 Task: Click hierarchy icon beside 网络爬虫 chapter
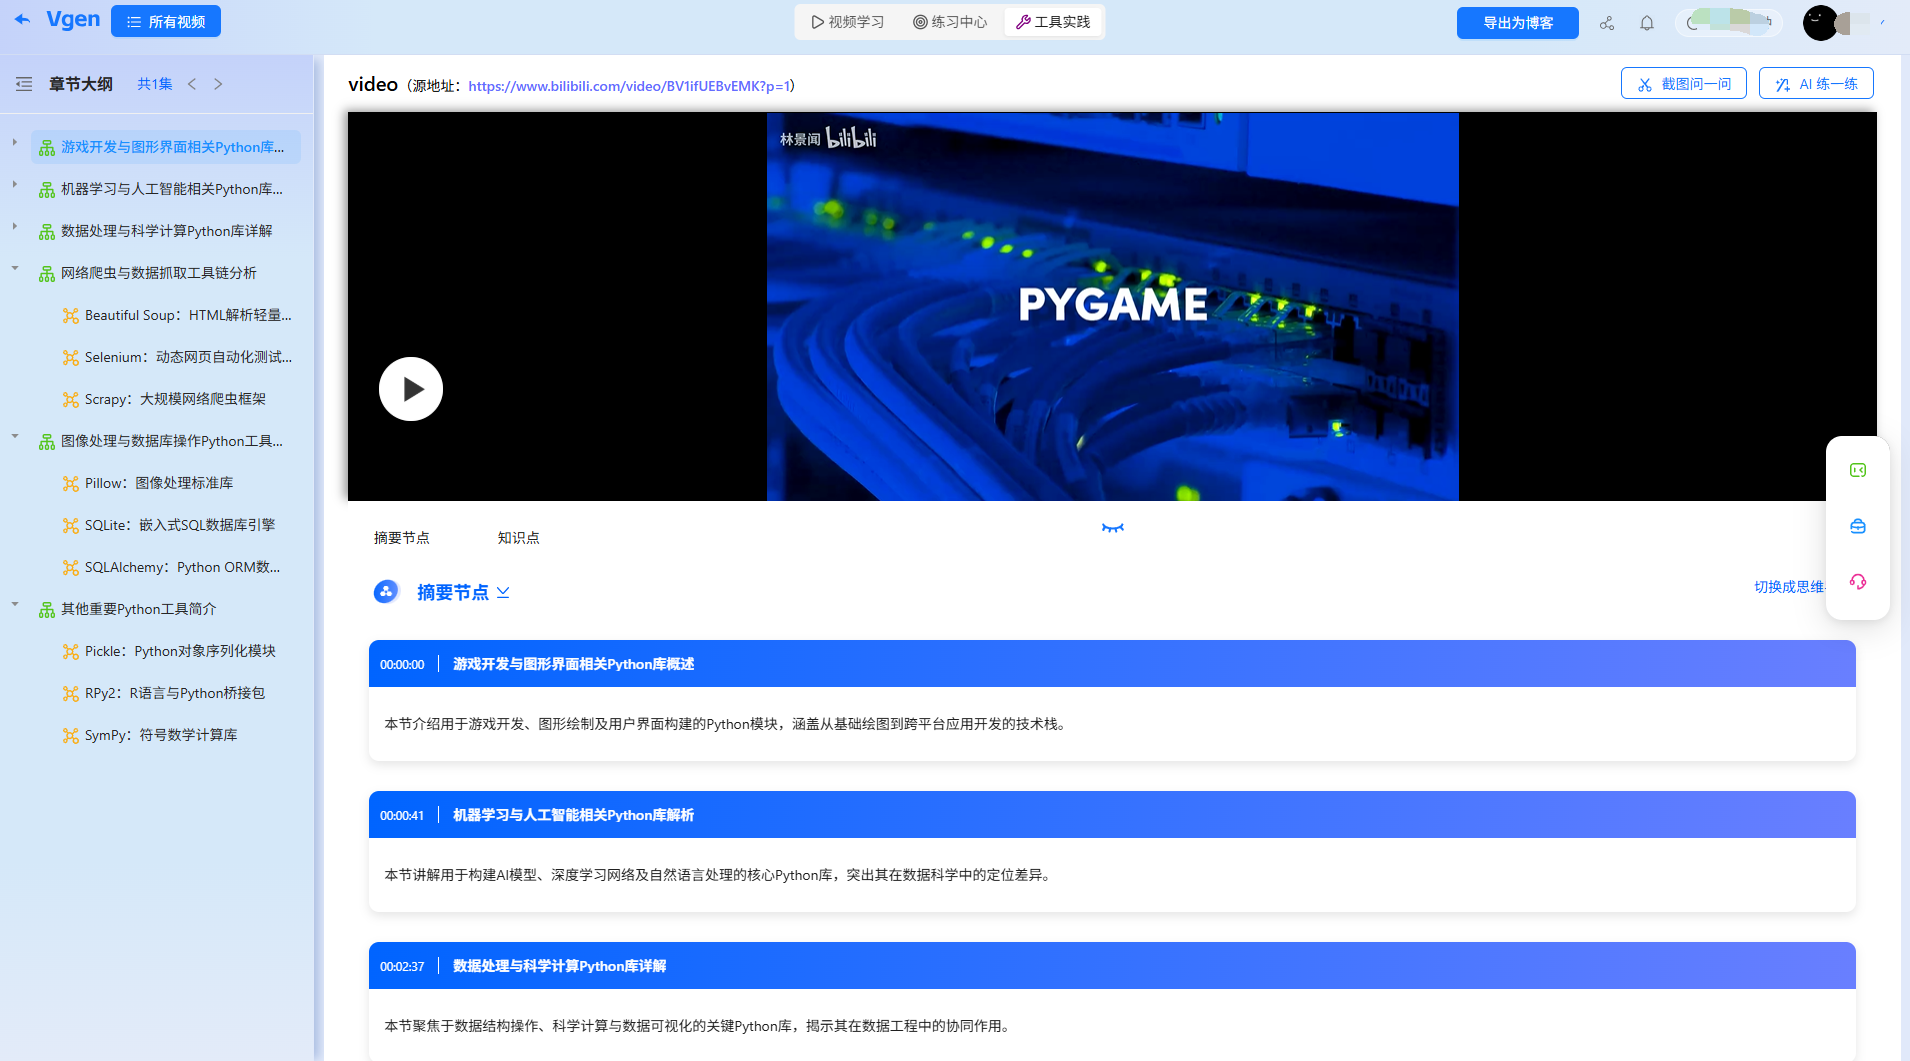47,274
